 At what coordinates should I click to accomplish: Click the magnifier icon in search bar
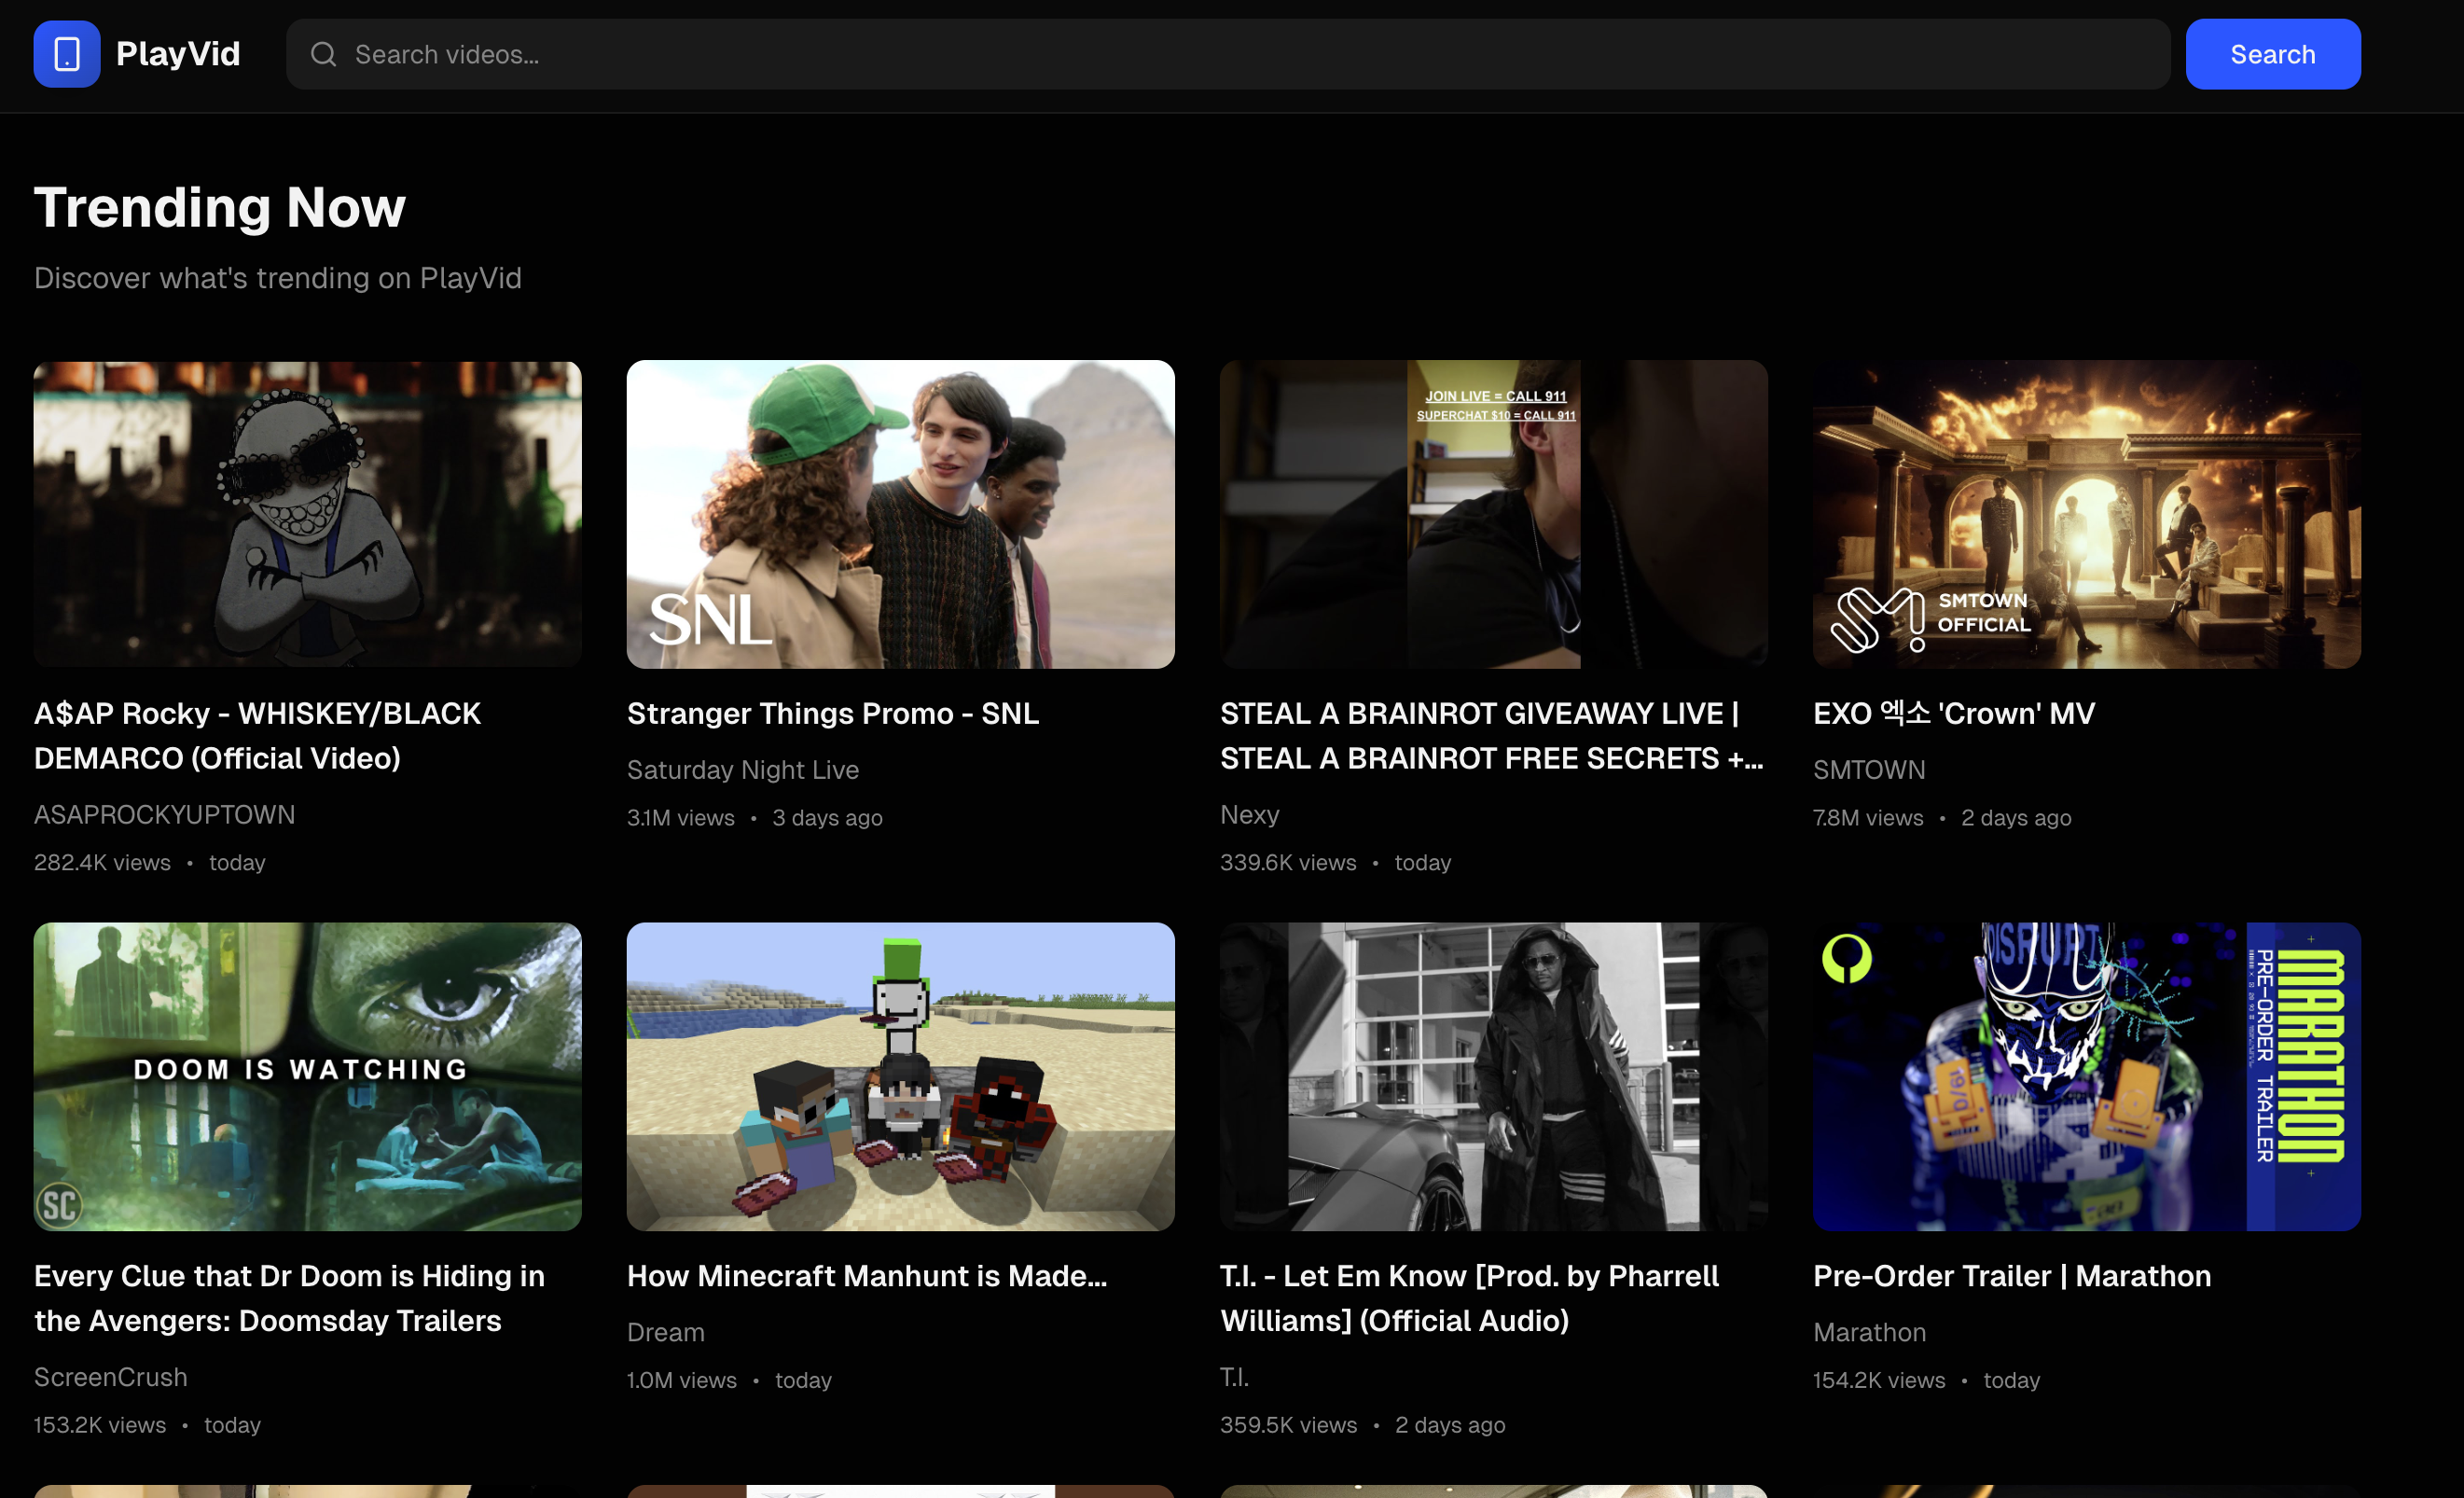click(323, 54)
